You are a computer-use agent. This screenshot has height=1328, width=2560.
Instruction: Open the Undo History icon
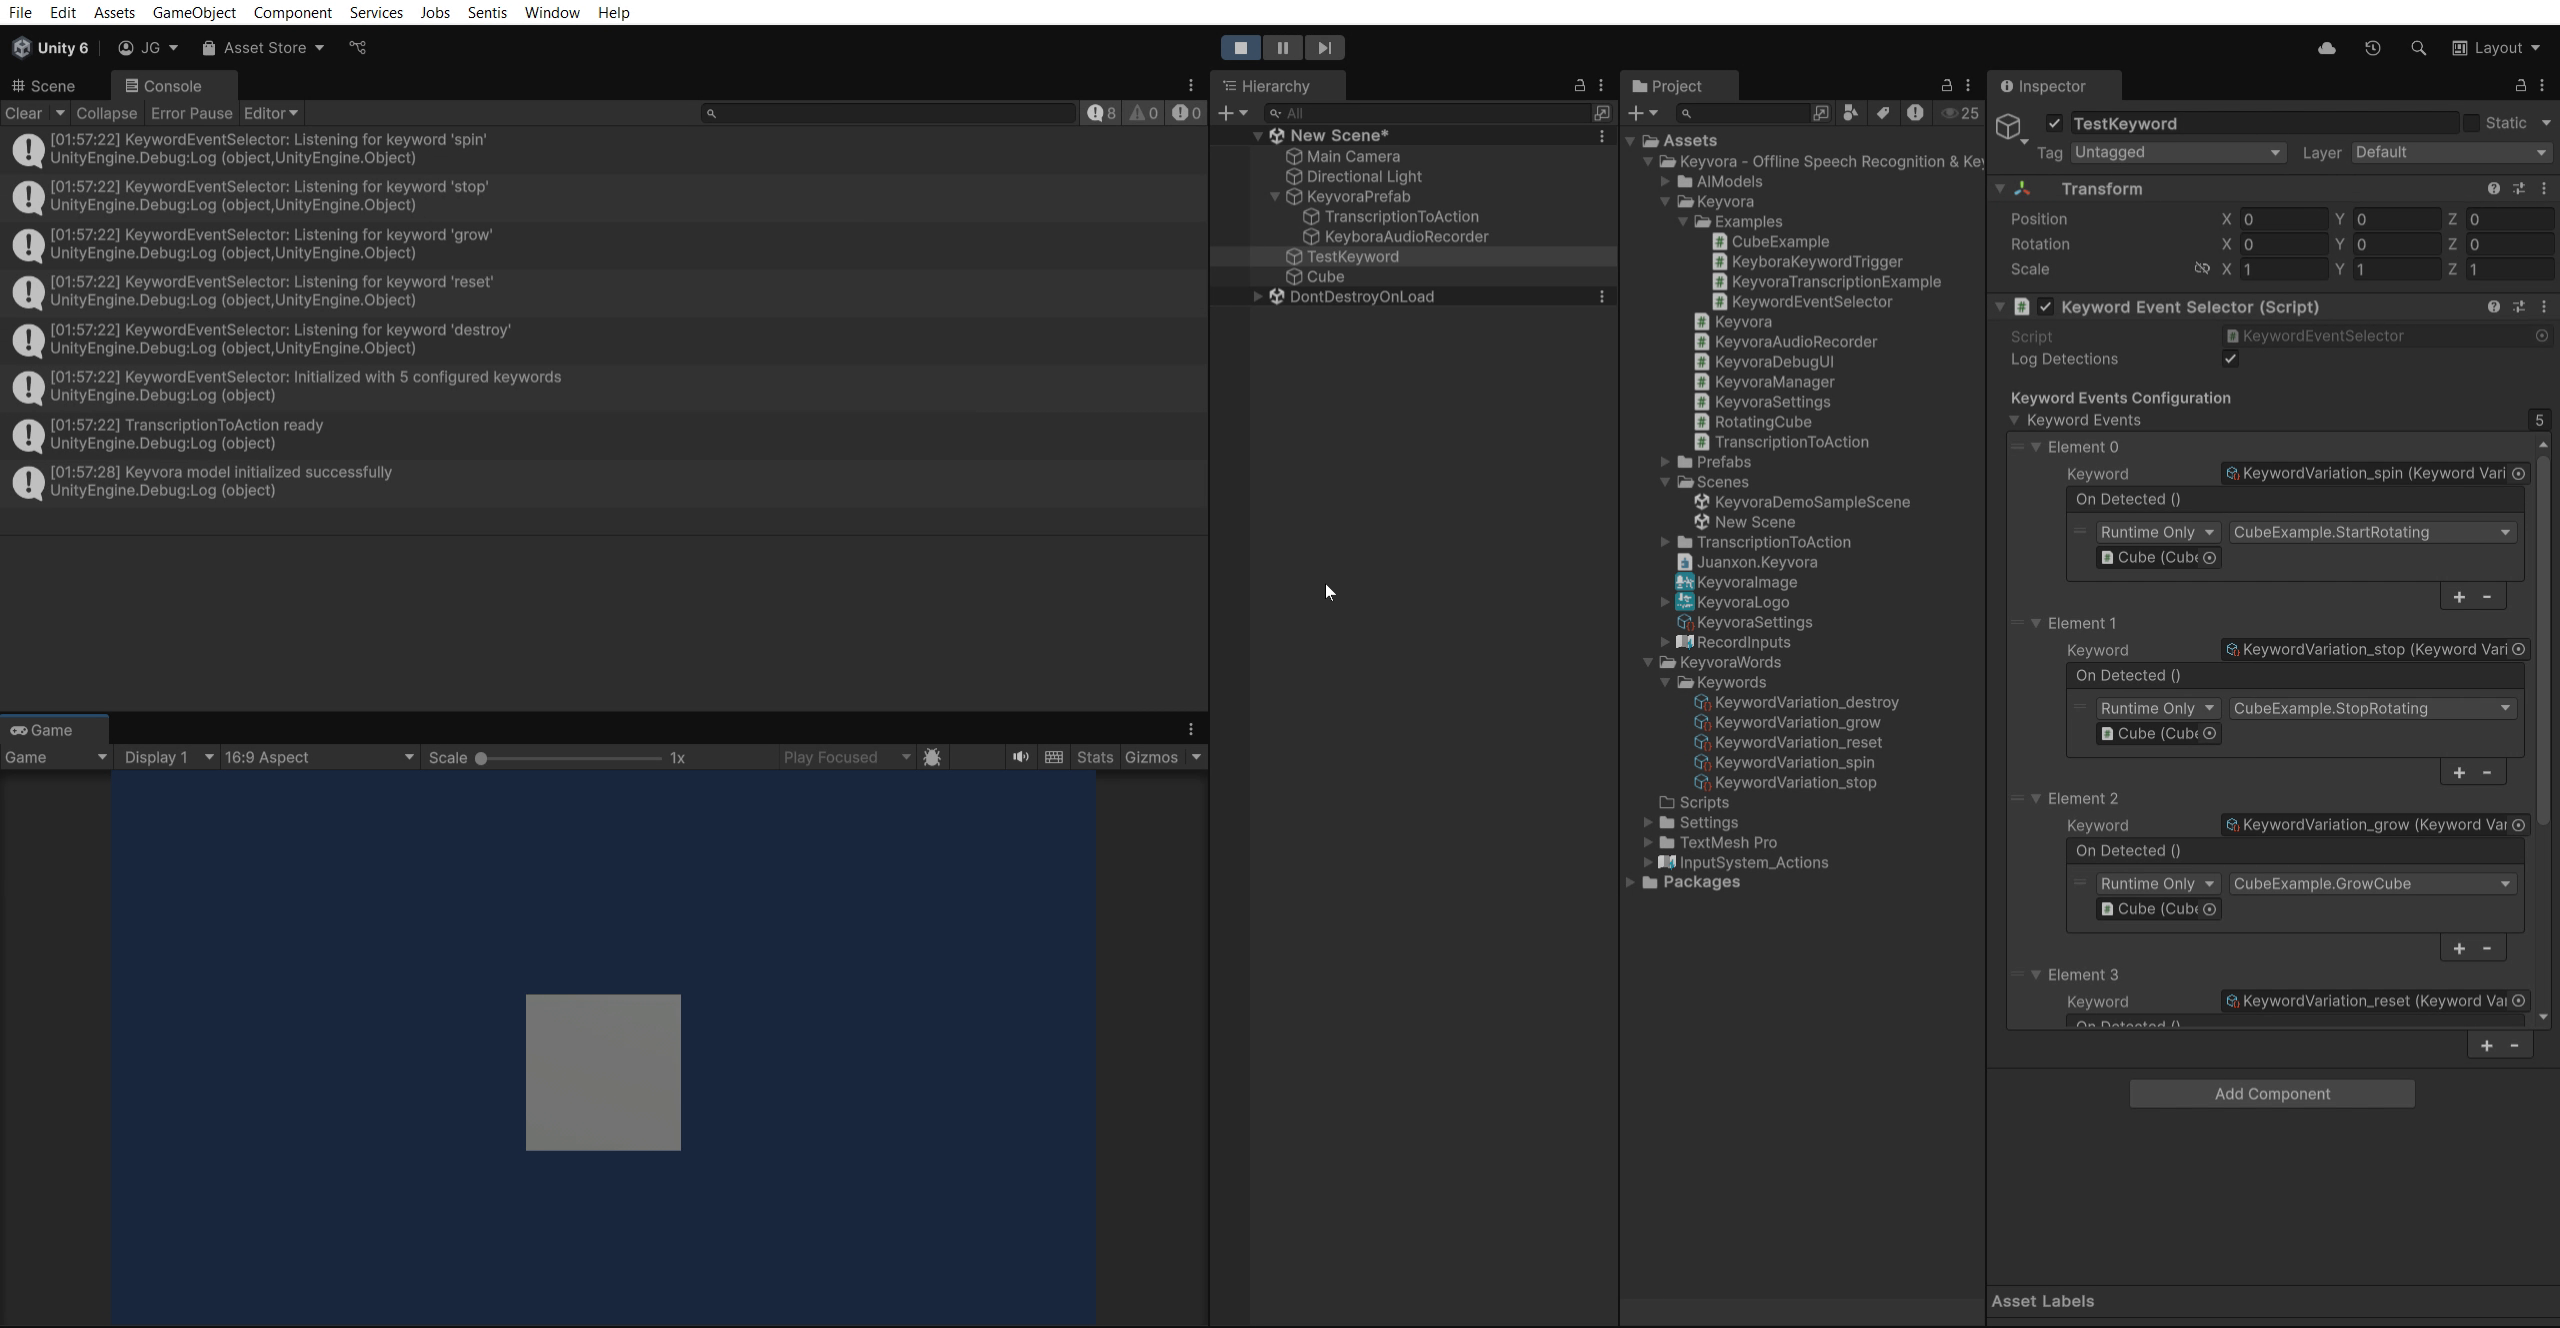2372,48
